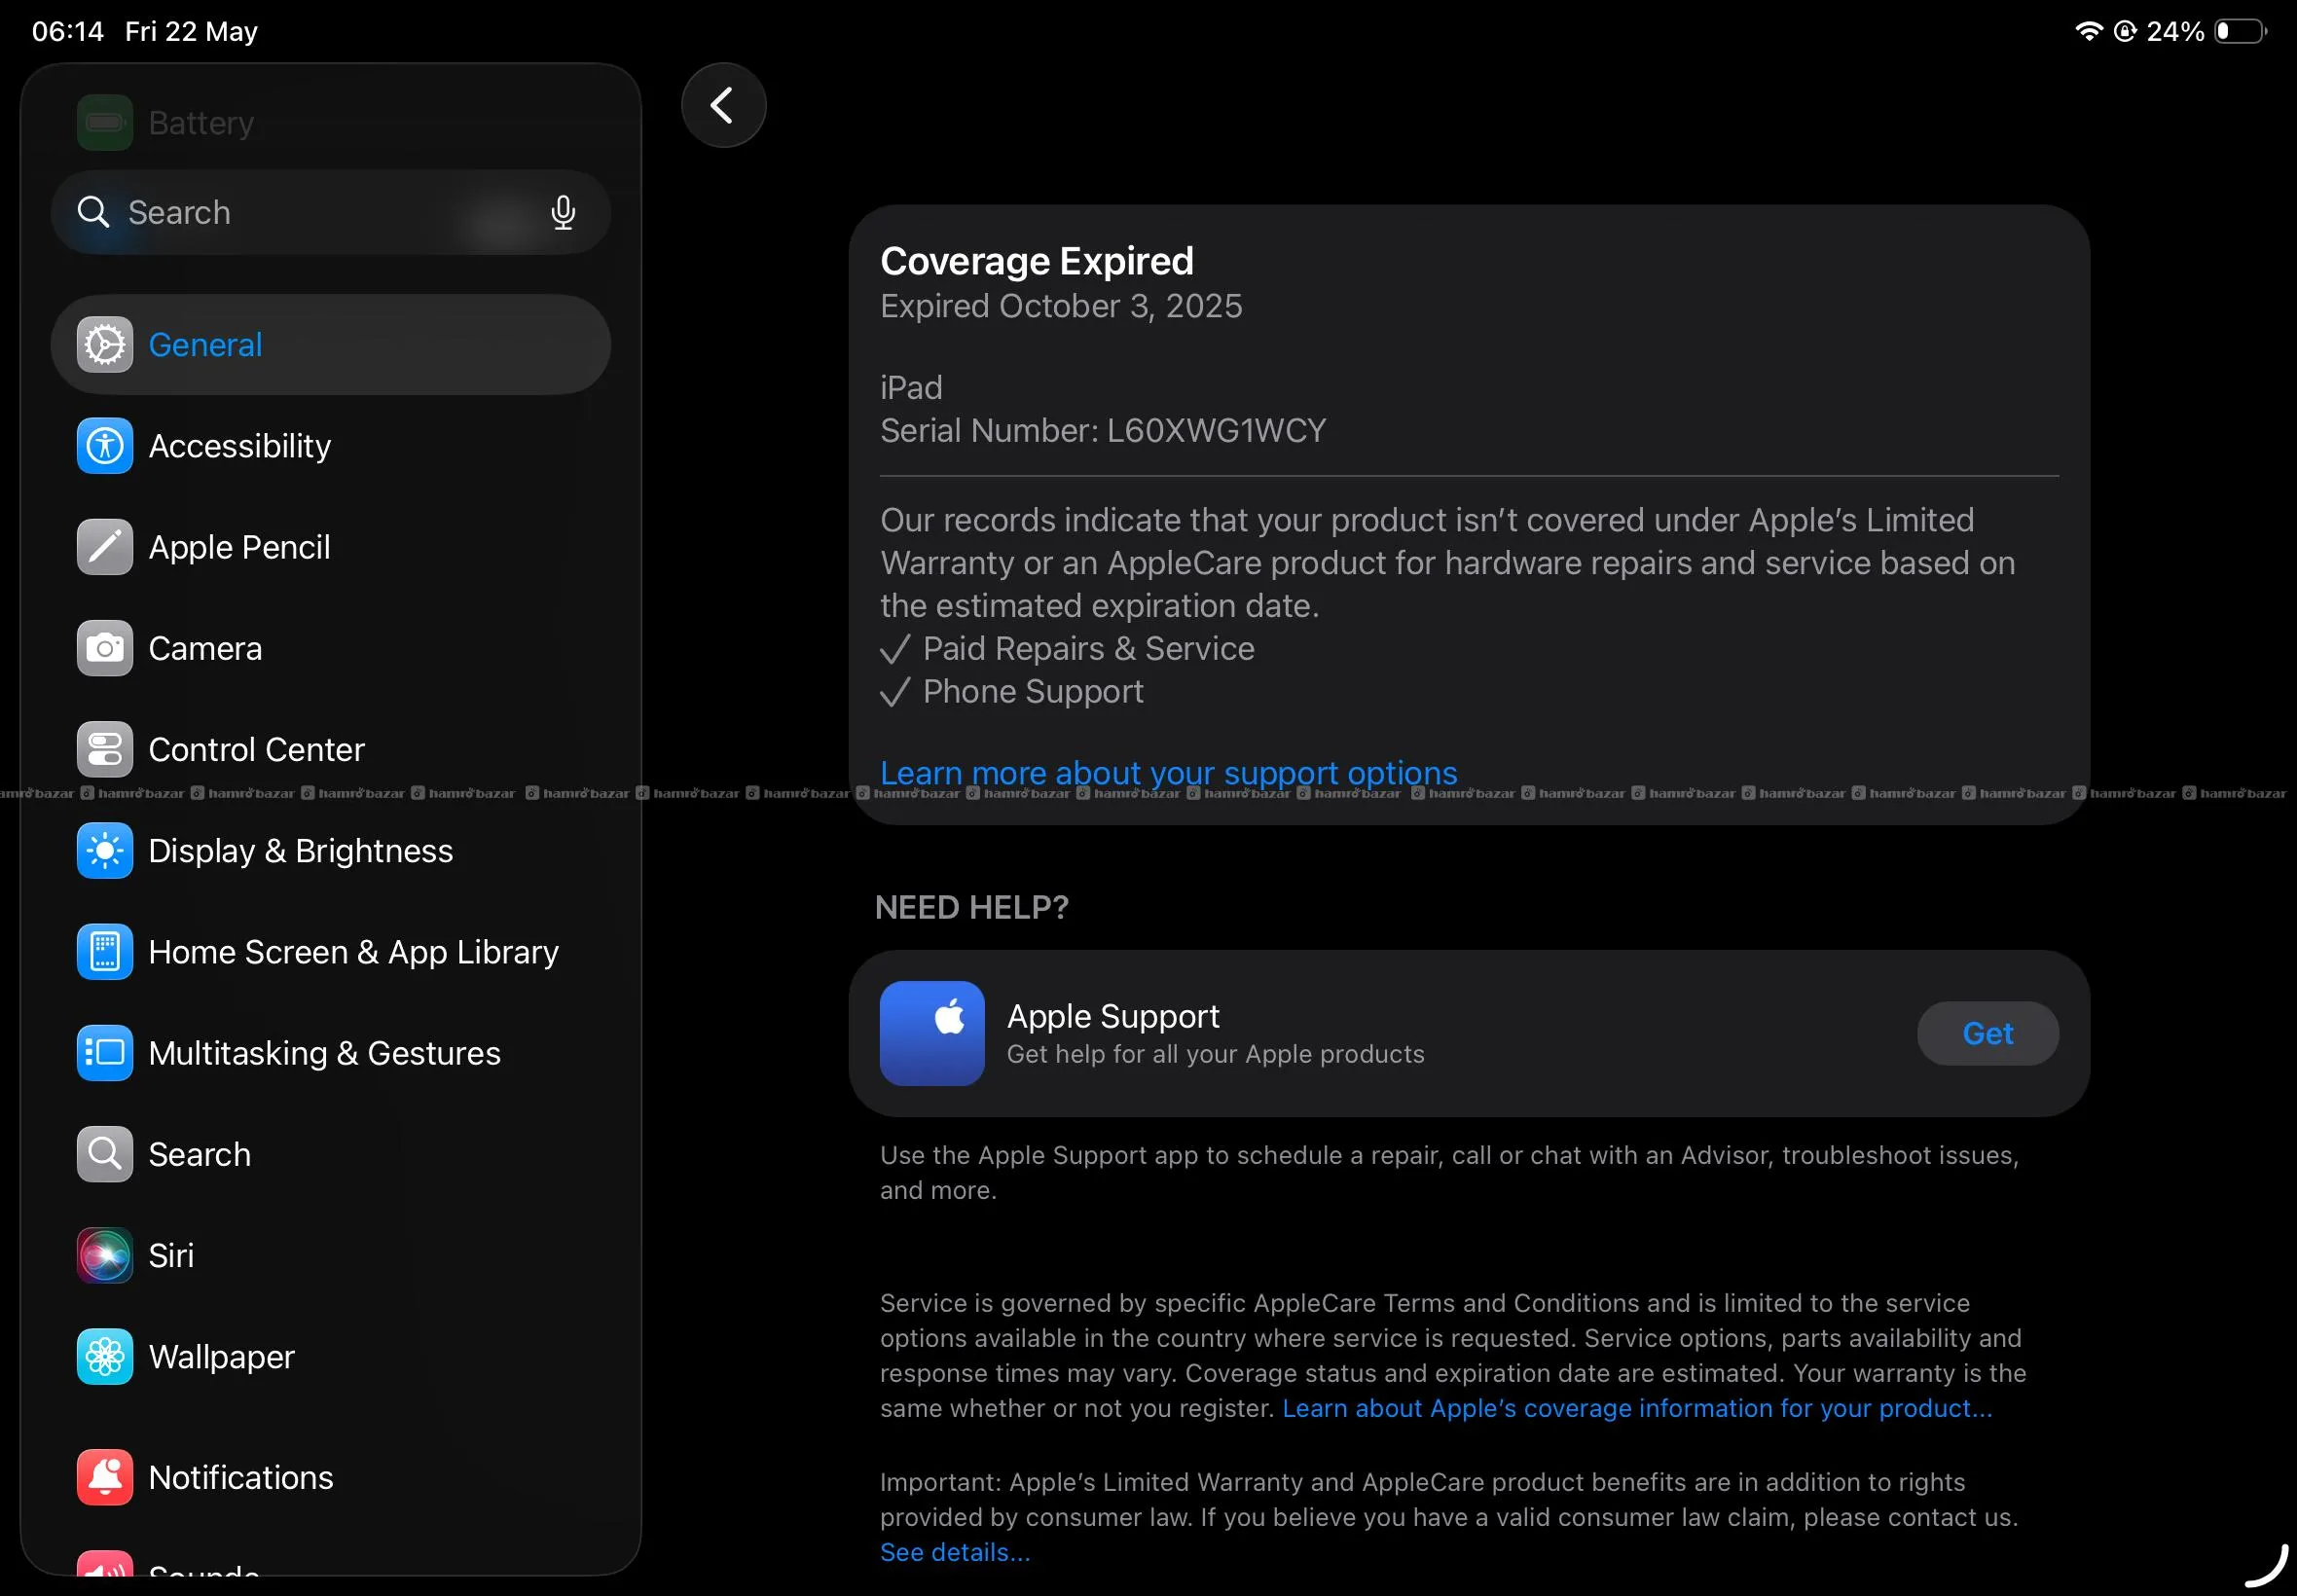Open the See details link
Viewport: 2297px width, 1596px height.
(955, 1552)
